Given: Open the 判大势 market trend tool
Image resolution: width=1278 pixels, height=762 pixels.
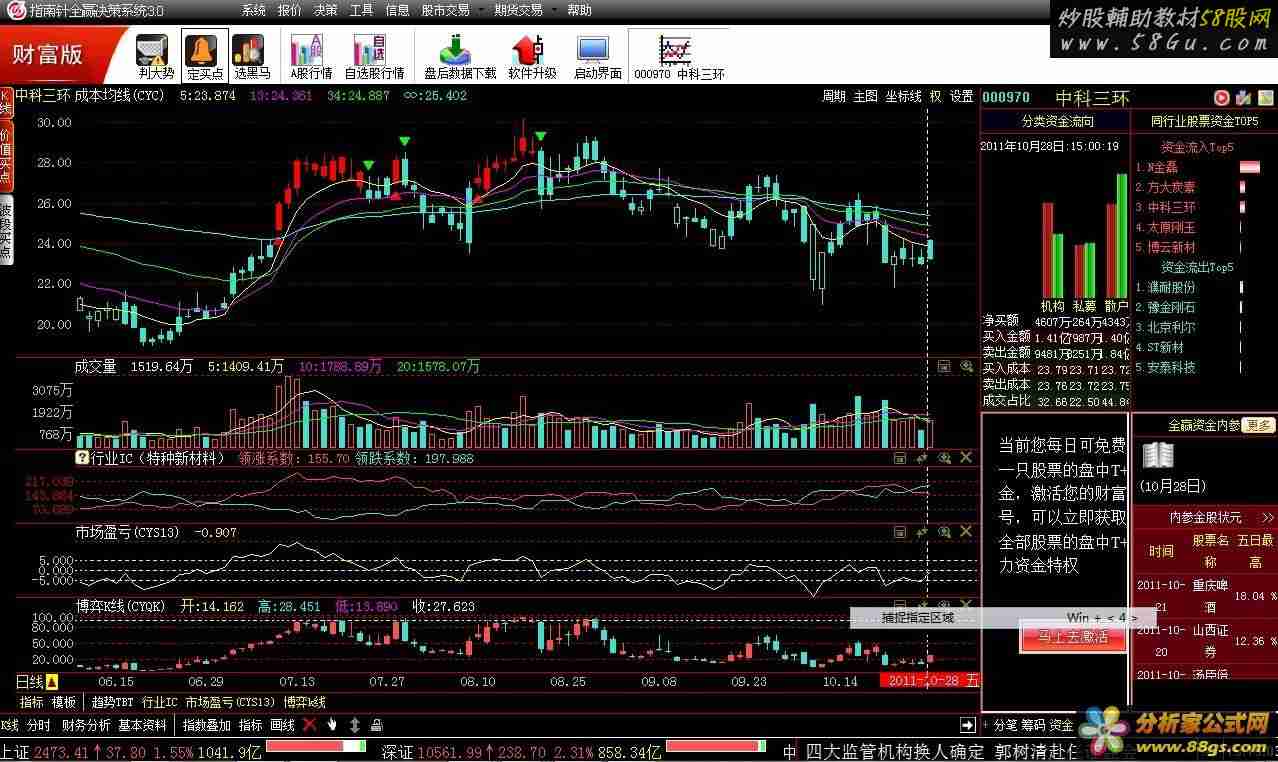Looking at the screenshot, I should click(155, 55).
